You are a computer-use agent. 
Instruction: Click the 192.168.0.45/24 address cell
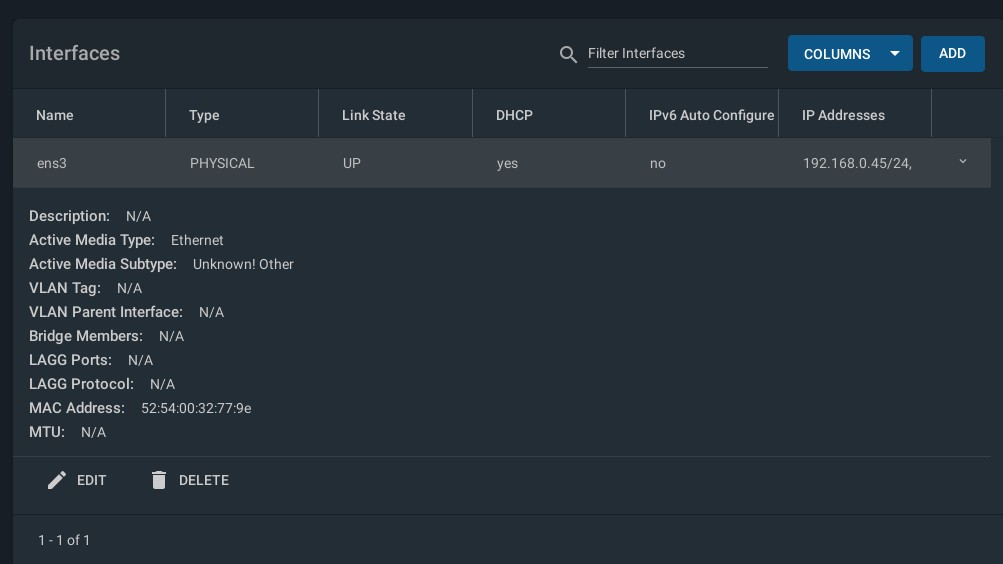coord(857,163)
